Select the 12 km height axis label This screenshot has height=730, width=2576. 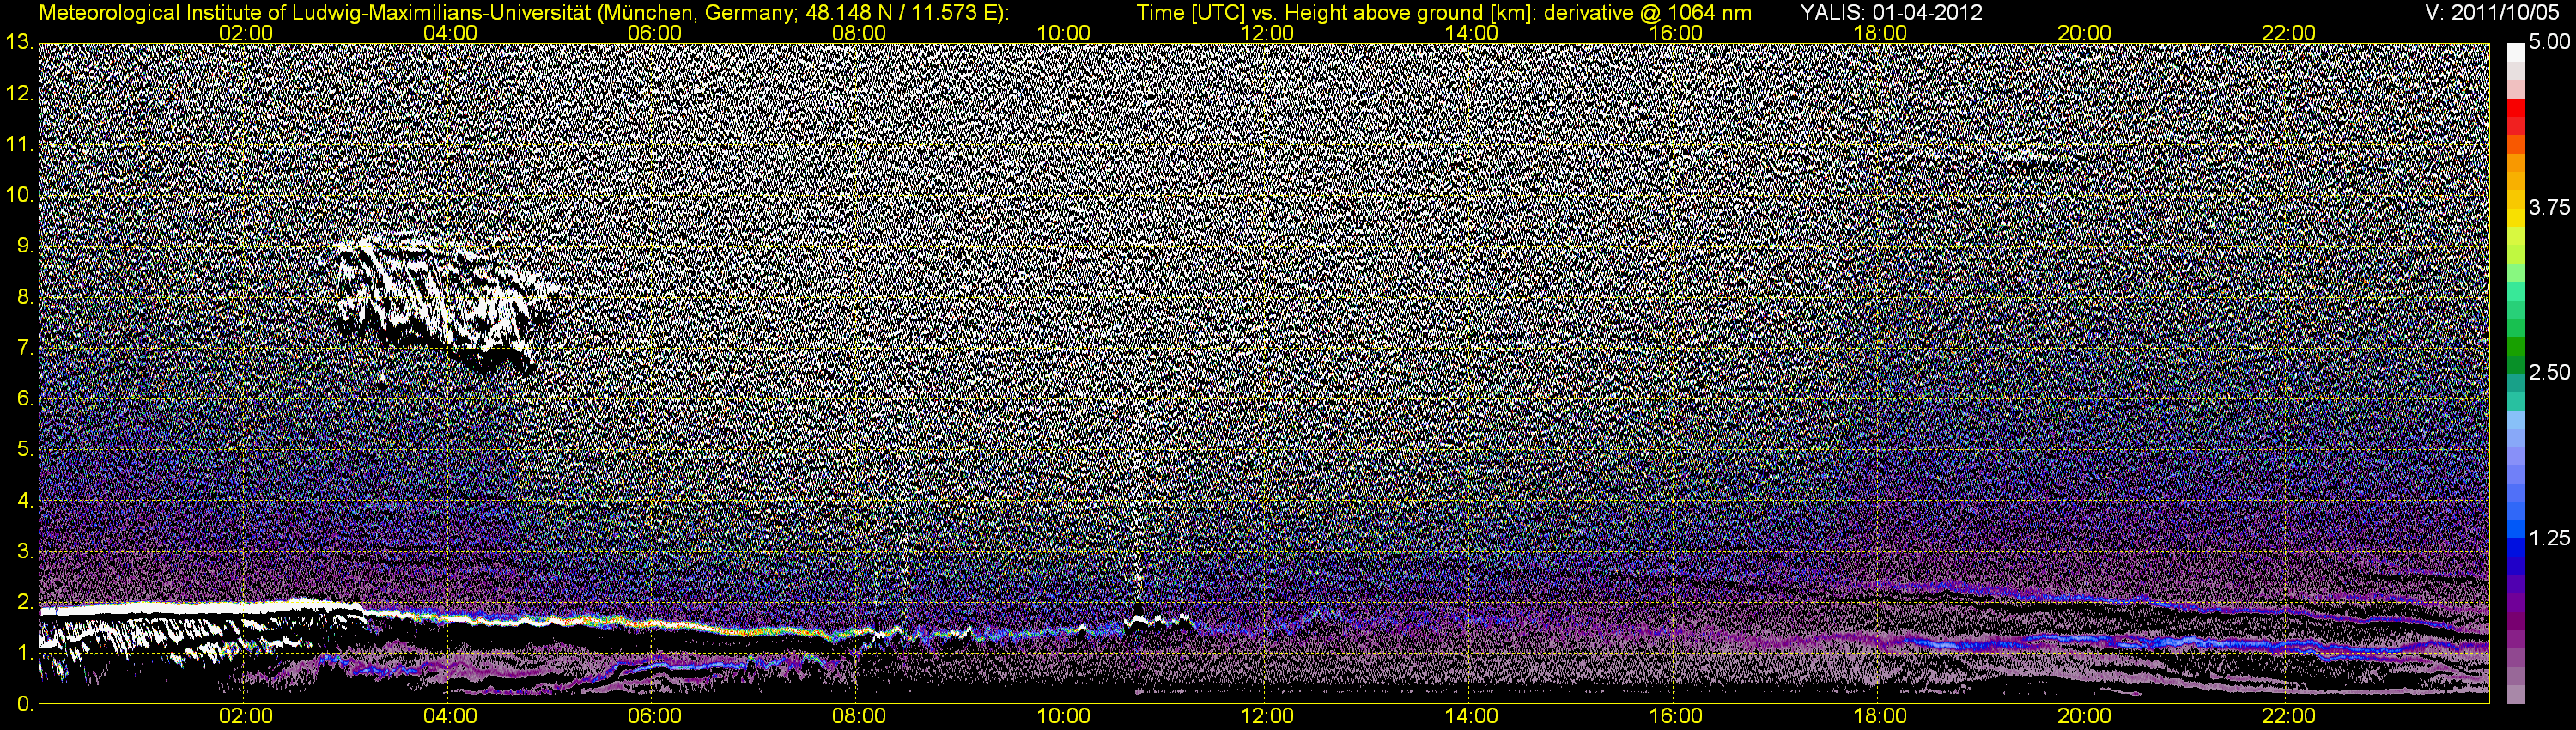pos(19,93)
